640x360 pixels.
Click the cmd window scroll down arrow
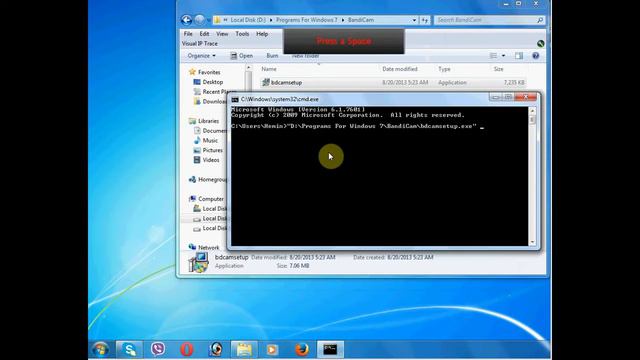click(x=532, y=242)
